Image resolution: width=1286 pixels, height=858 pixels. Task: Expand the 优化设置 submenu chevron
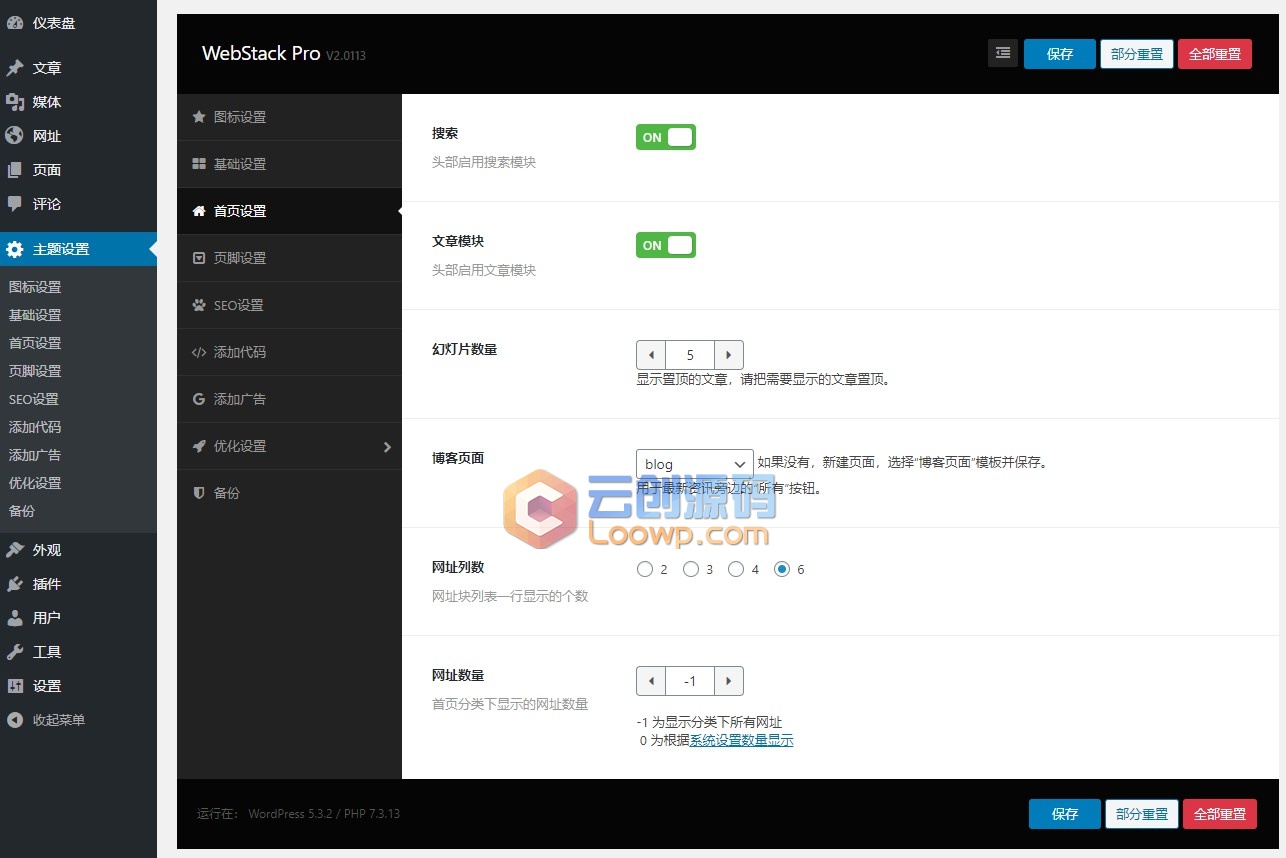pos(387,447)
